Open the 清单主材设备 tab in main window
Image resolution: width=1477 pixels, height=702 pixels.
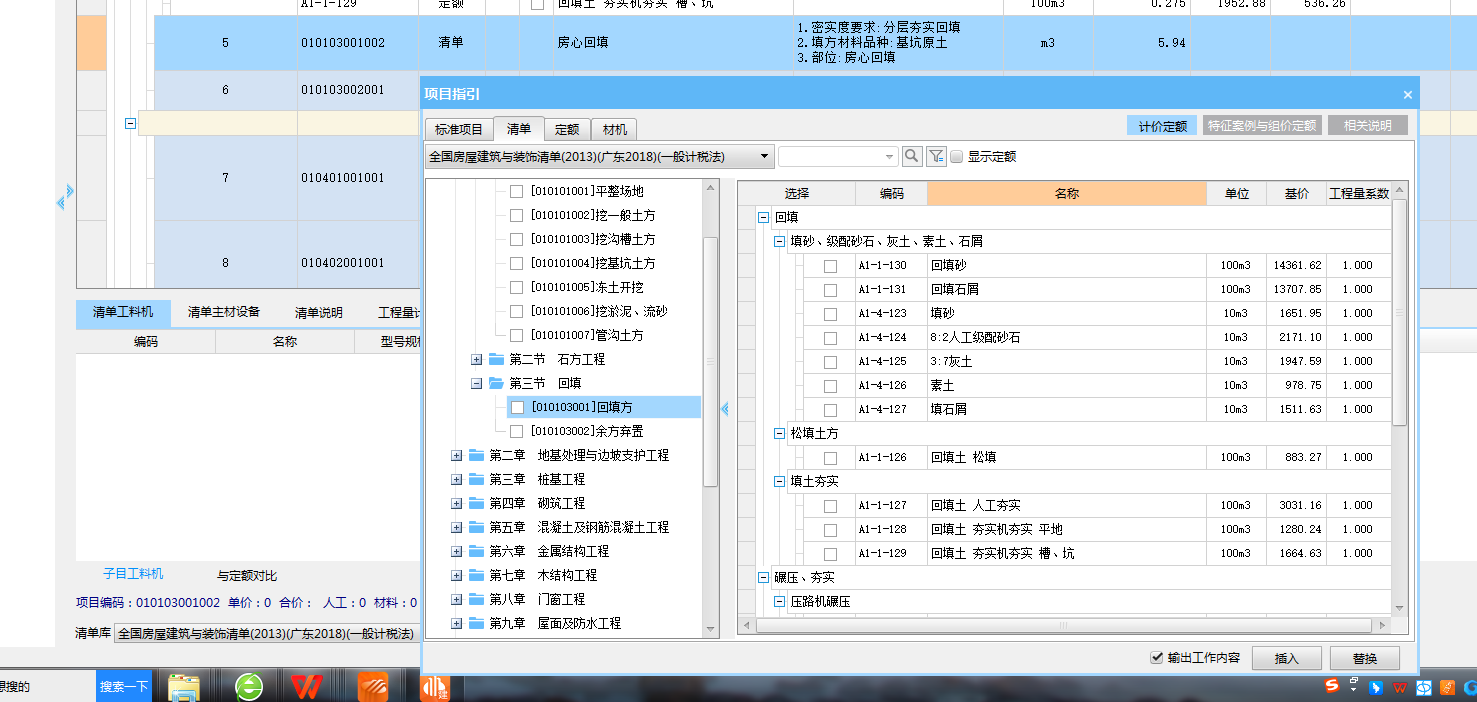pyautogui.click(x=224, y=313)
